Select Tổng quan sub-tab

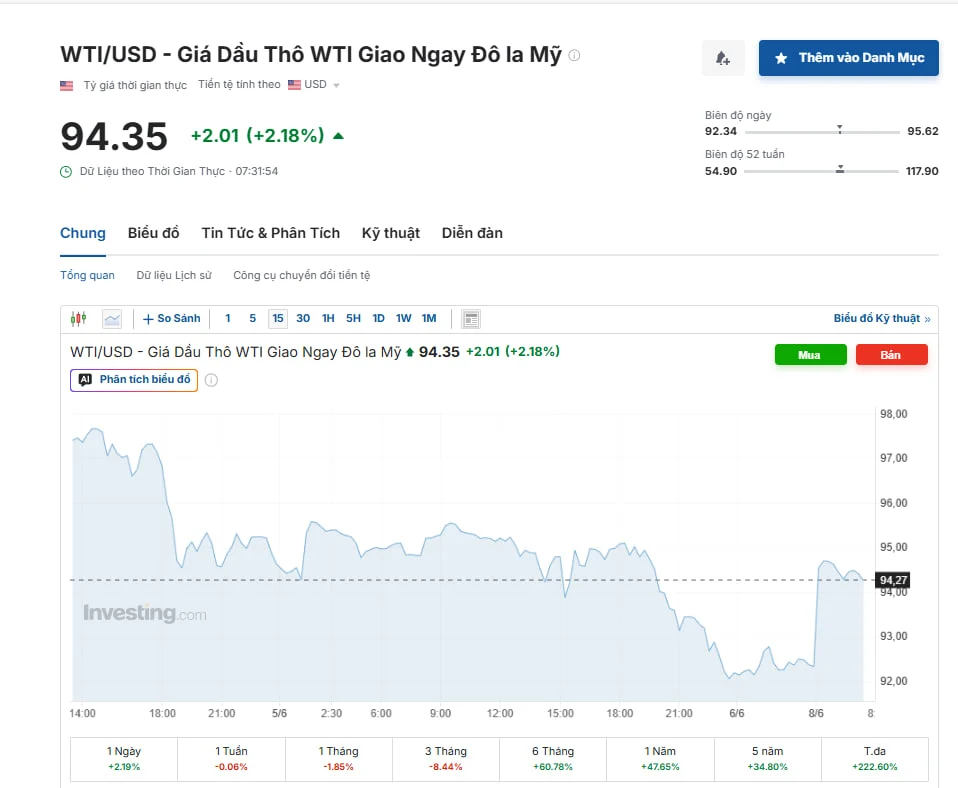pos(87,275)
